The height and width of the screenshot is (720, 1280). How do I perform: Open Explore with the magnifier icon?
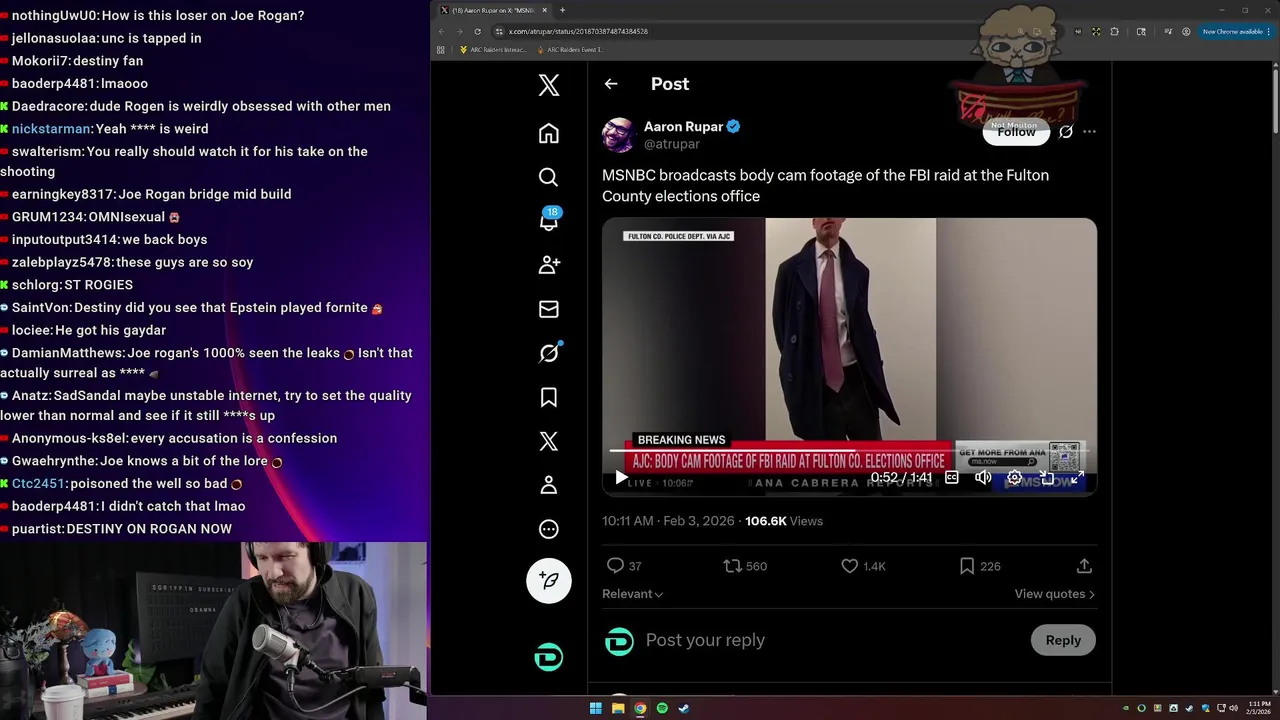(x=548, y=177)
